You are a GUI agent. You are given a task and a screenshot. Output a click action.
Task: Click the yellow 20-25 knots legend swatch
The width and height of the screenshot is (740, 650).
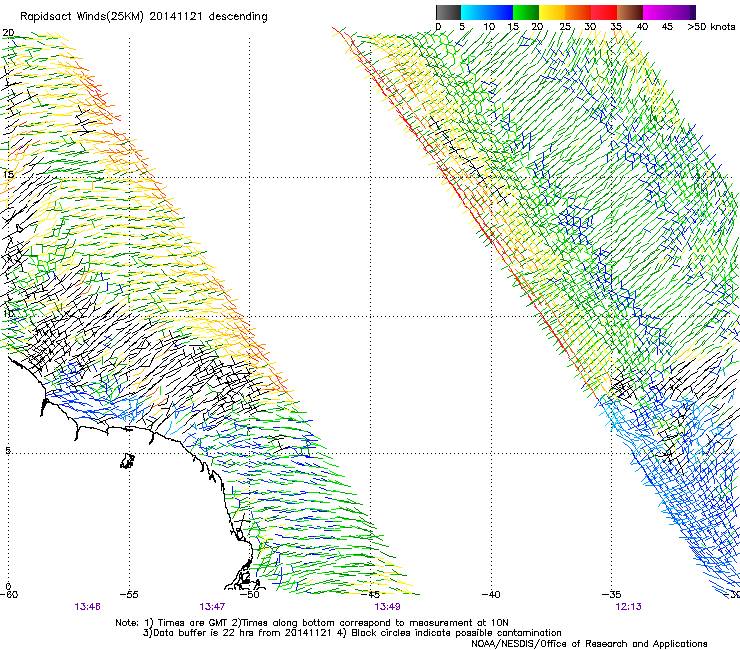point(552,12)
